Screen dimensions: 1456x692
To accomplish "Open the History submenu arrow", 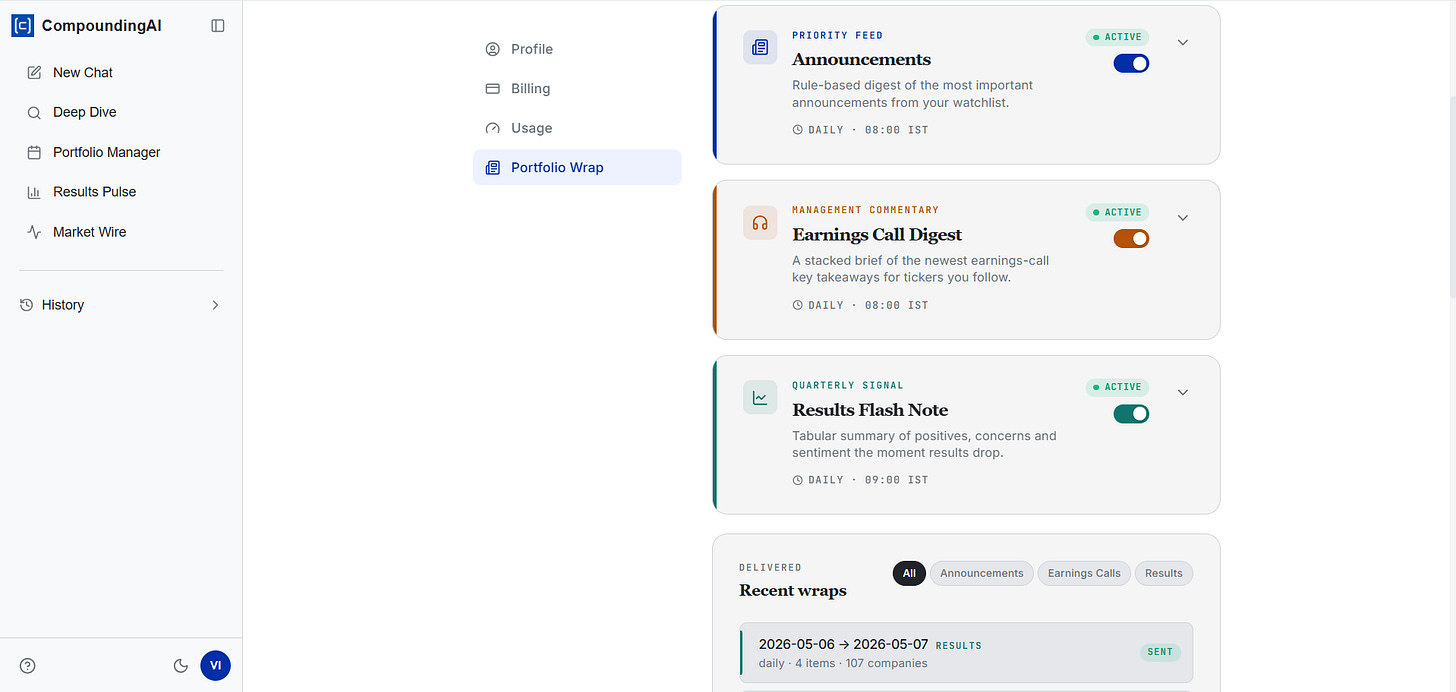I will [215, 305].
